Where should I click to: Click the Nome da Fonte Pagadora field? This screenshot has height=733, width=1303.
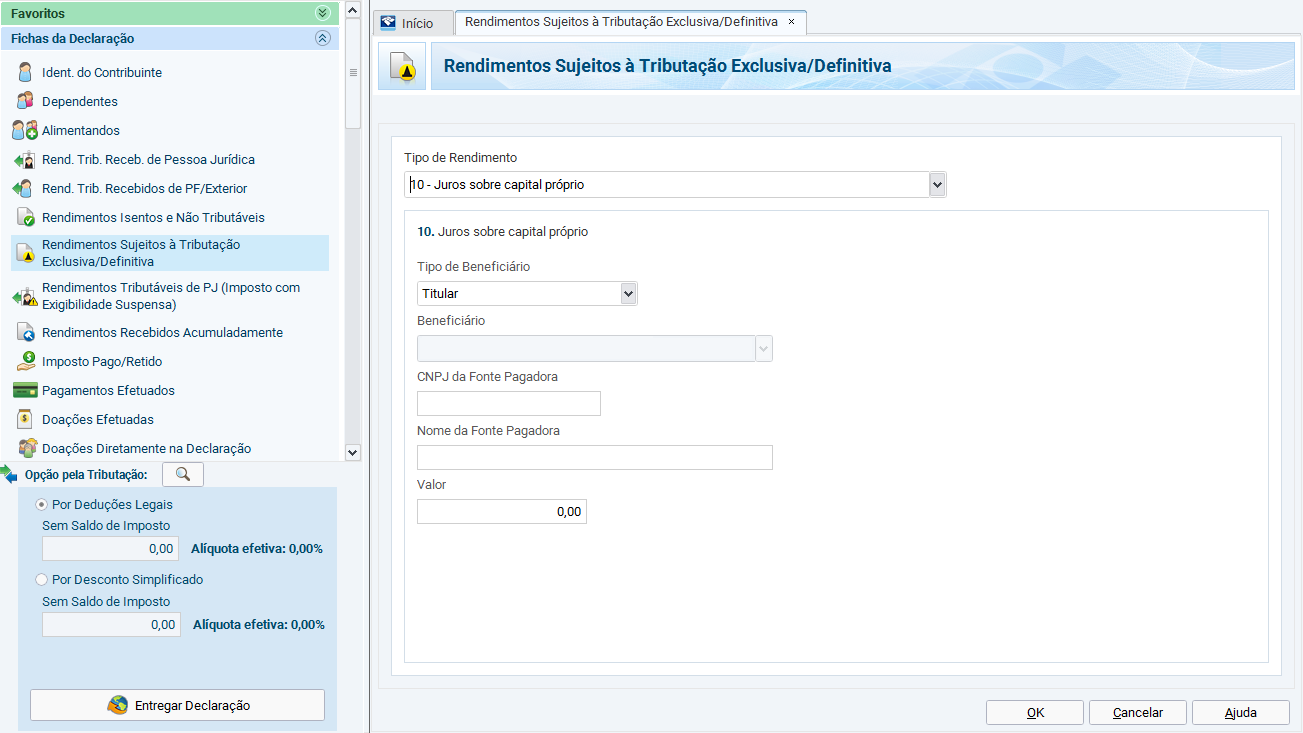[595, 457]
